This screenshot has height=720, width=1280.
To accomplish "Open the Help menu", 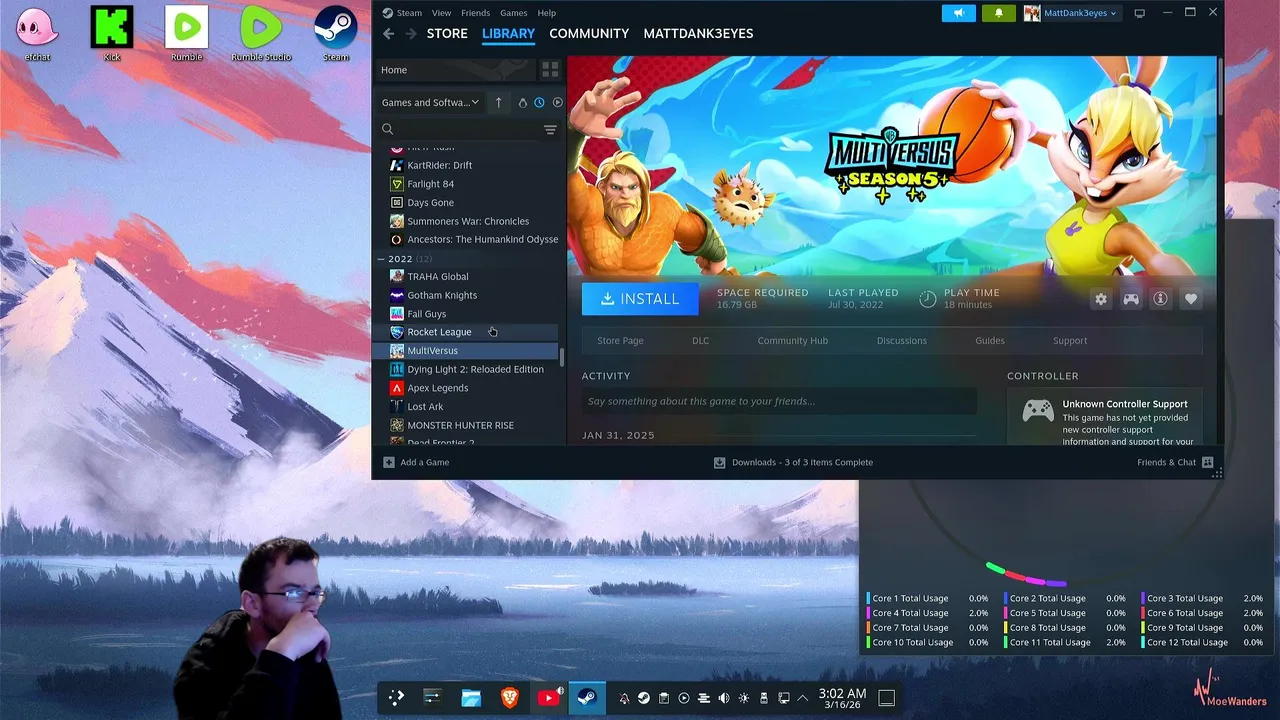I will point(547,13).
